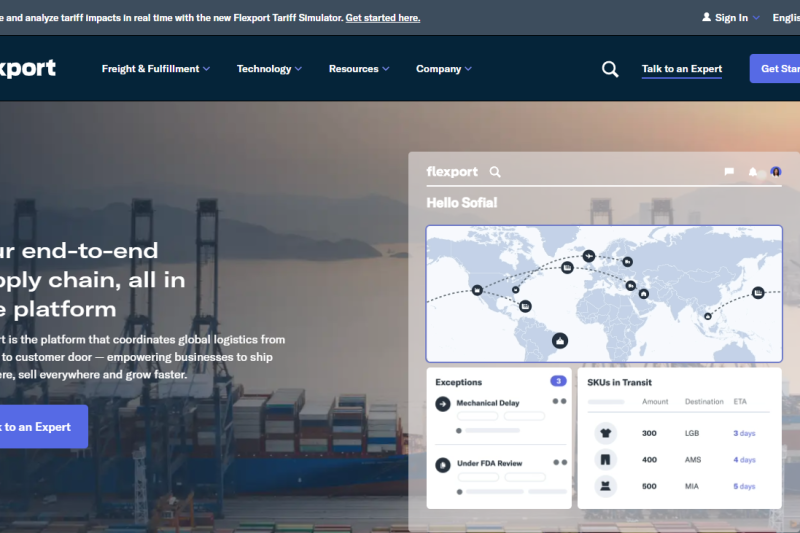Click the Get Started button

click(x=774, y=68)
